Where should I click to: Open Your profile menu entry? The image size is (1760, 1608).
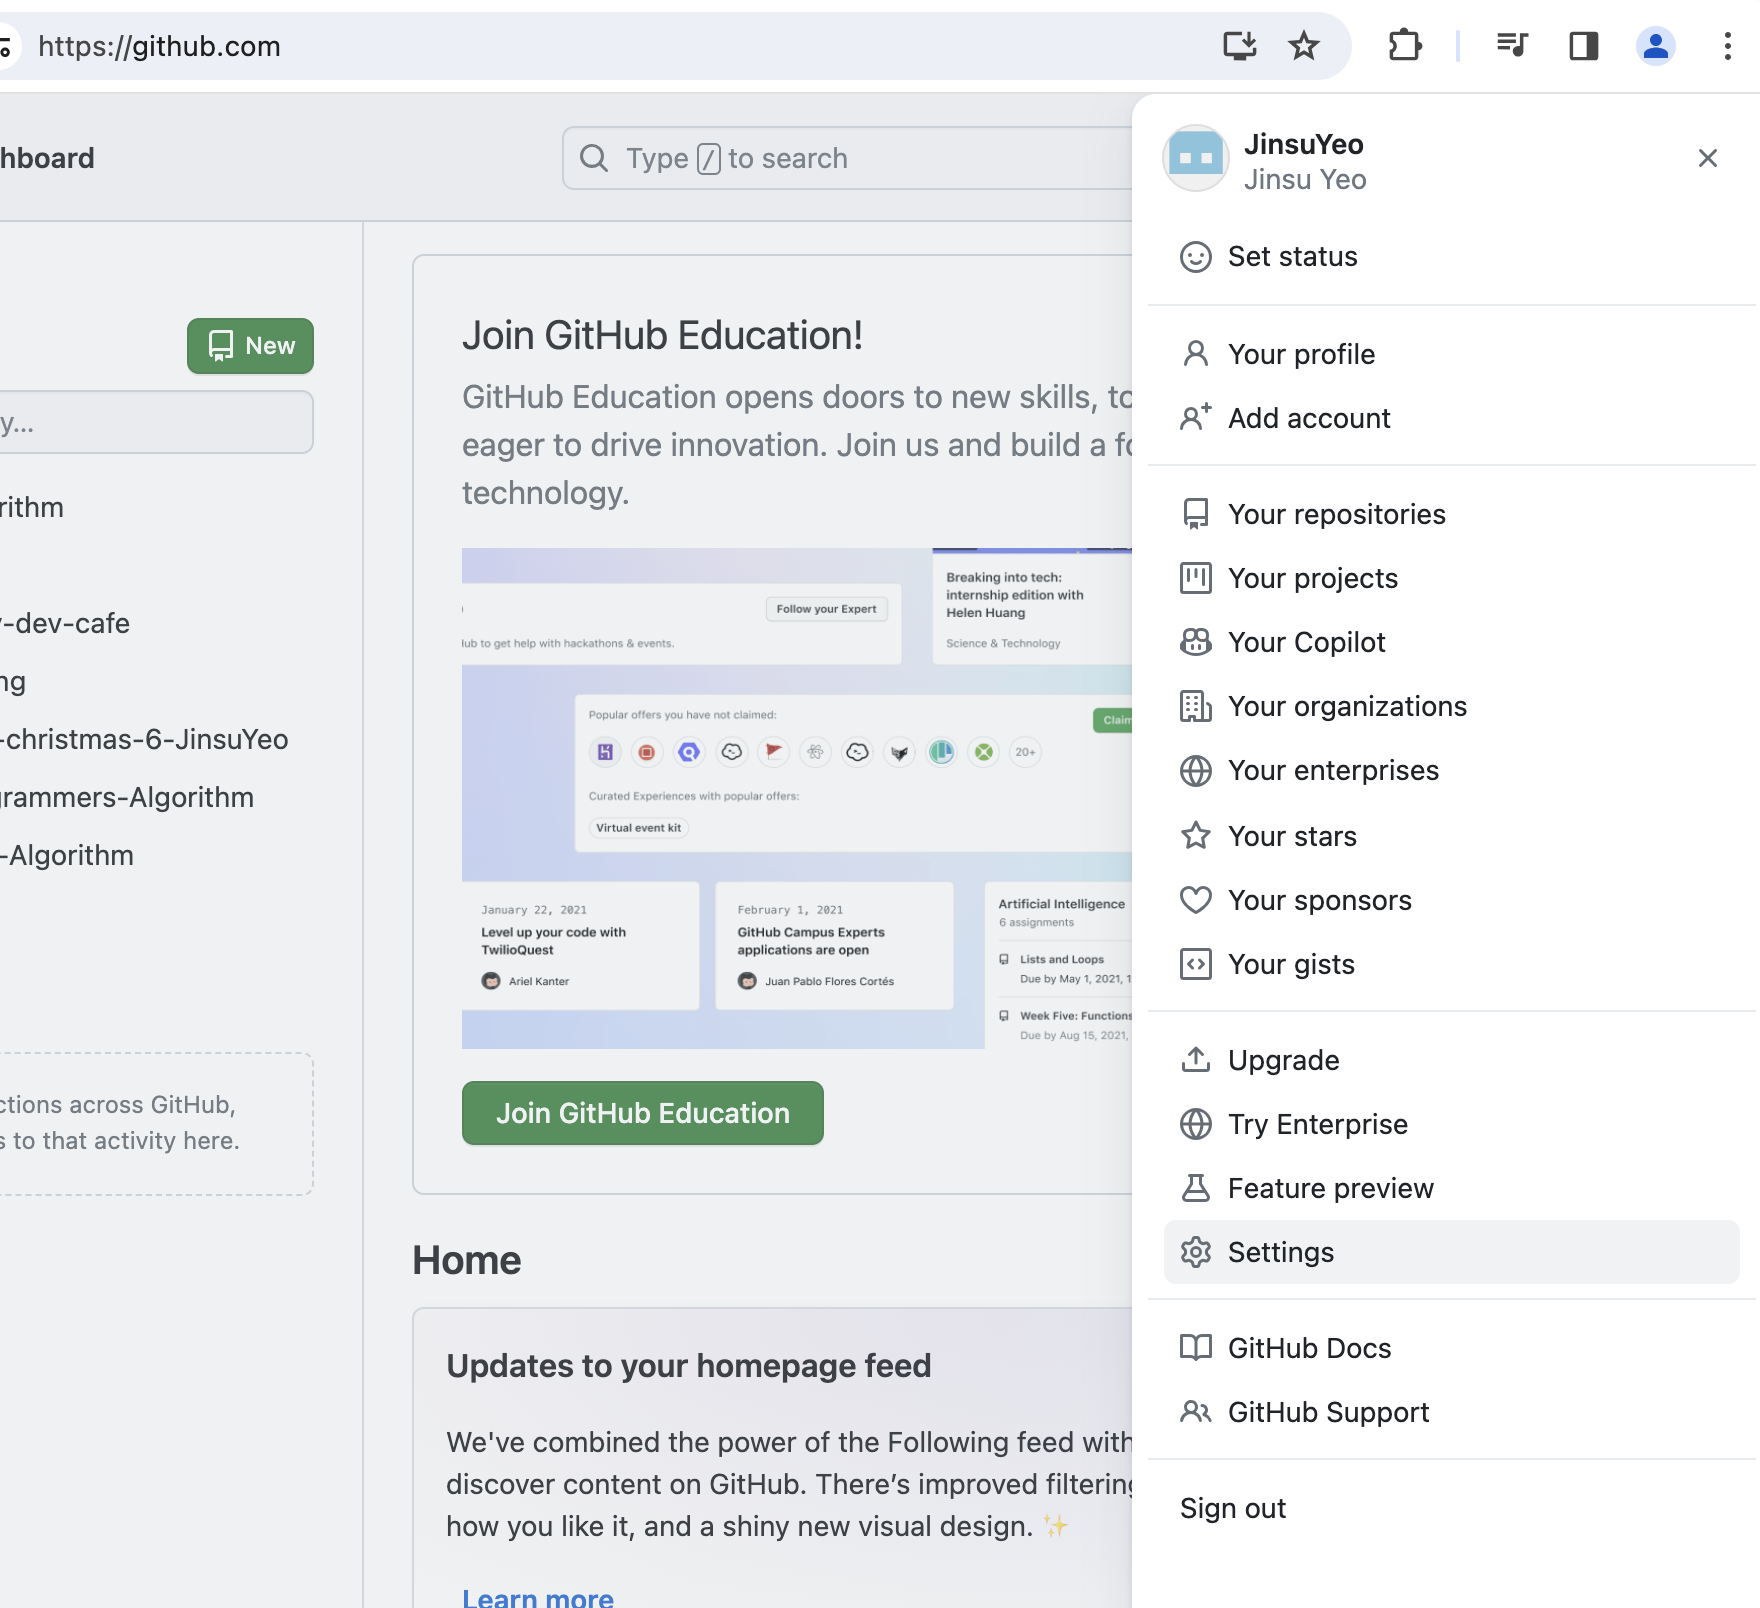(1451, 354)
